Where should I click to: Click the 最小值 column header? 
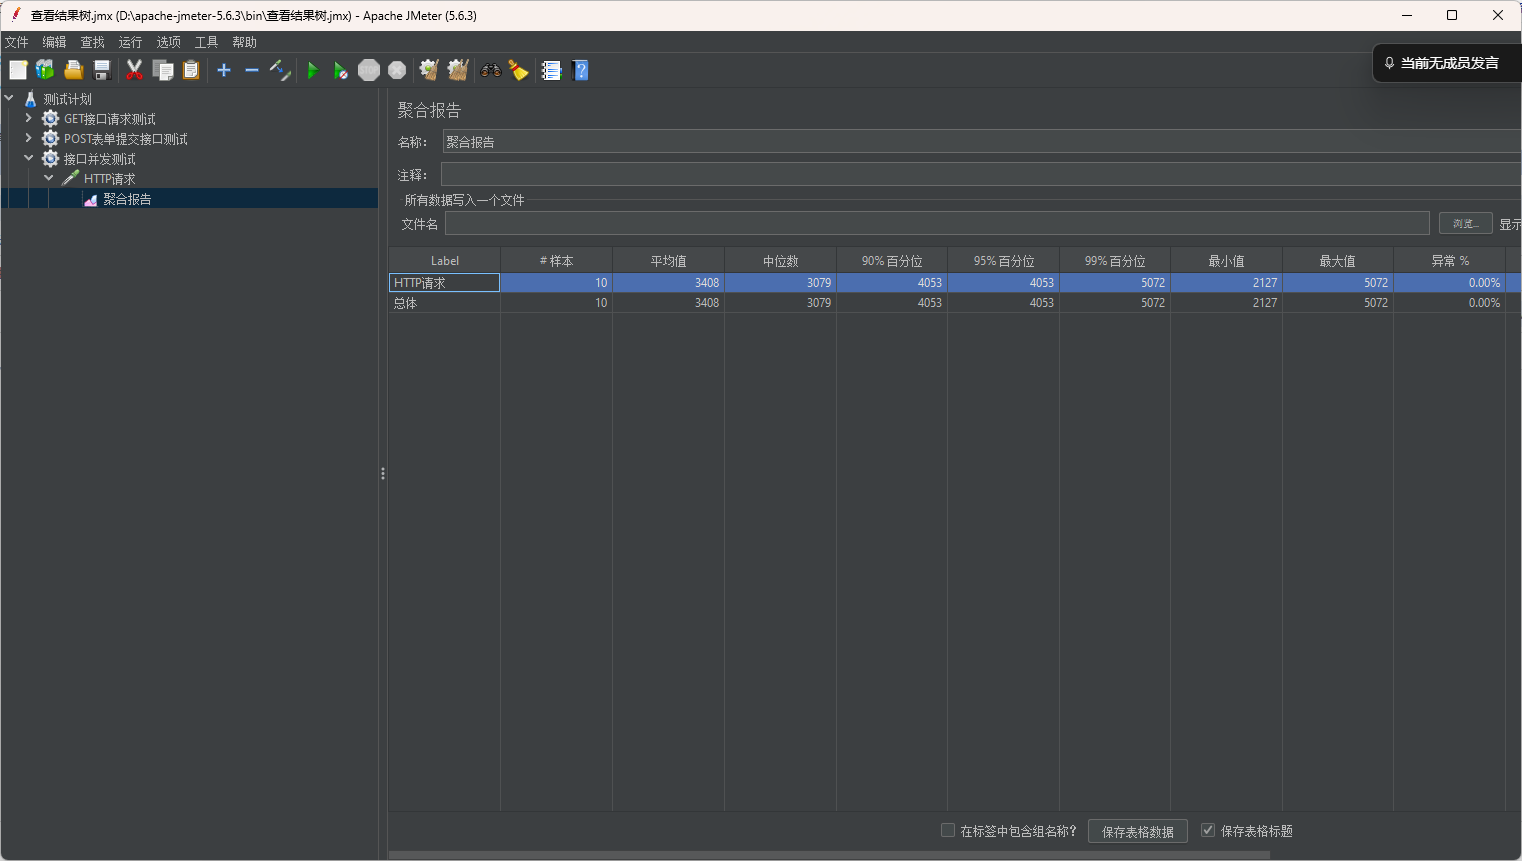[1226, 261]
